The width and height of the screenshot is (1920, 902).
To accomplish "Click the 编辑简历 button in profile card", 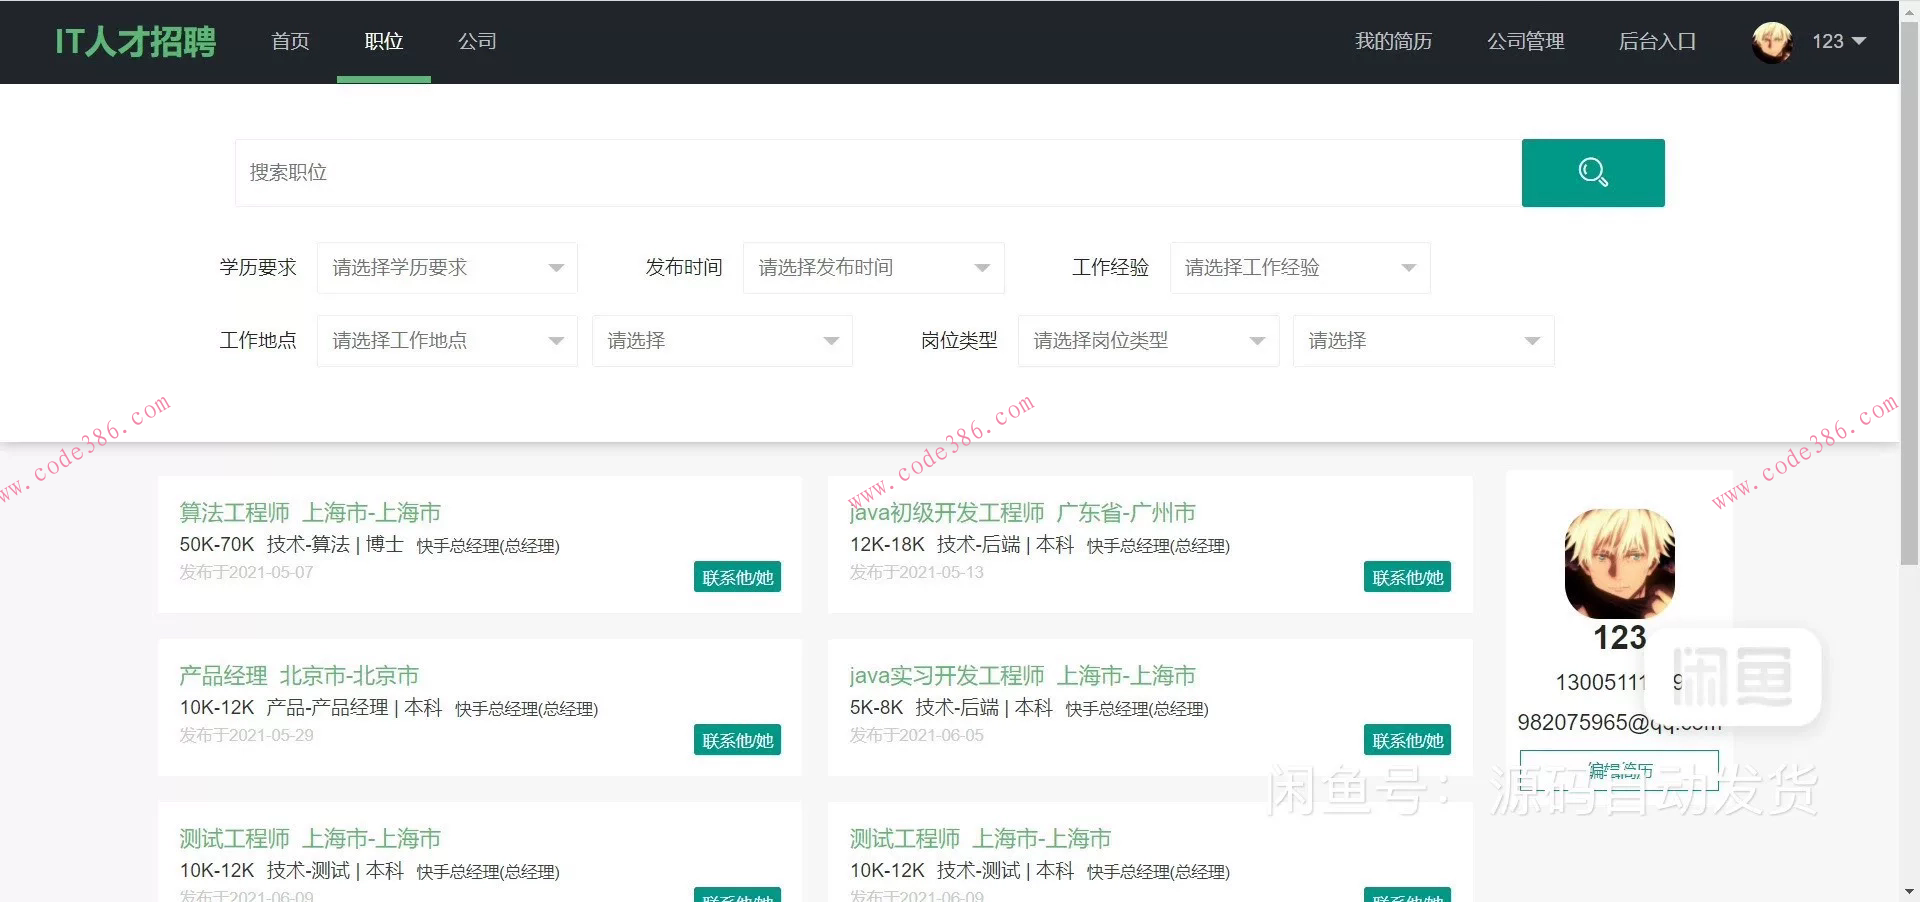I will click(x=1619, y=770).
